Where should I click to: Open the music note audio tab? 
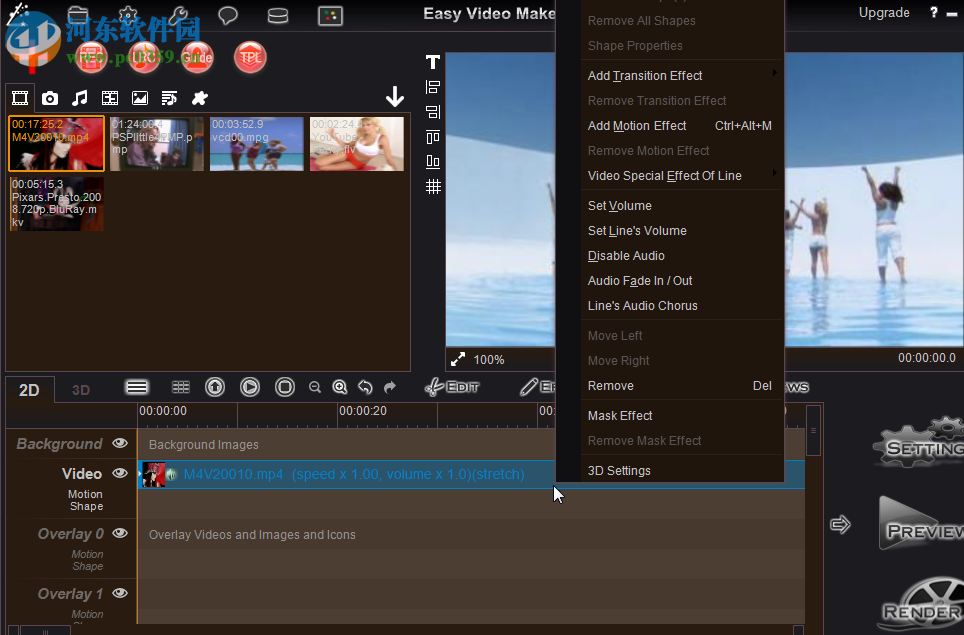(x=79, y=97)
